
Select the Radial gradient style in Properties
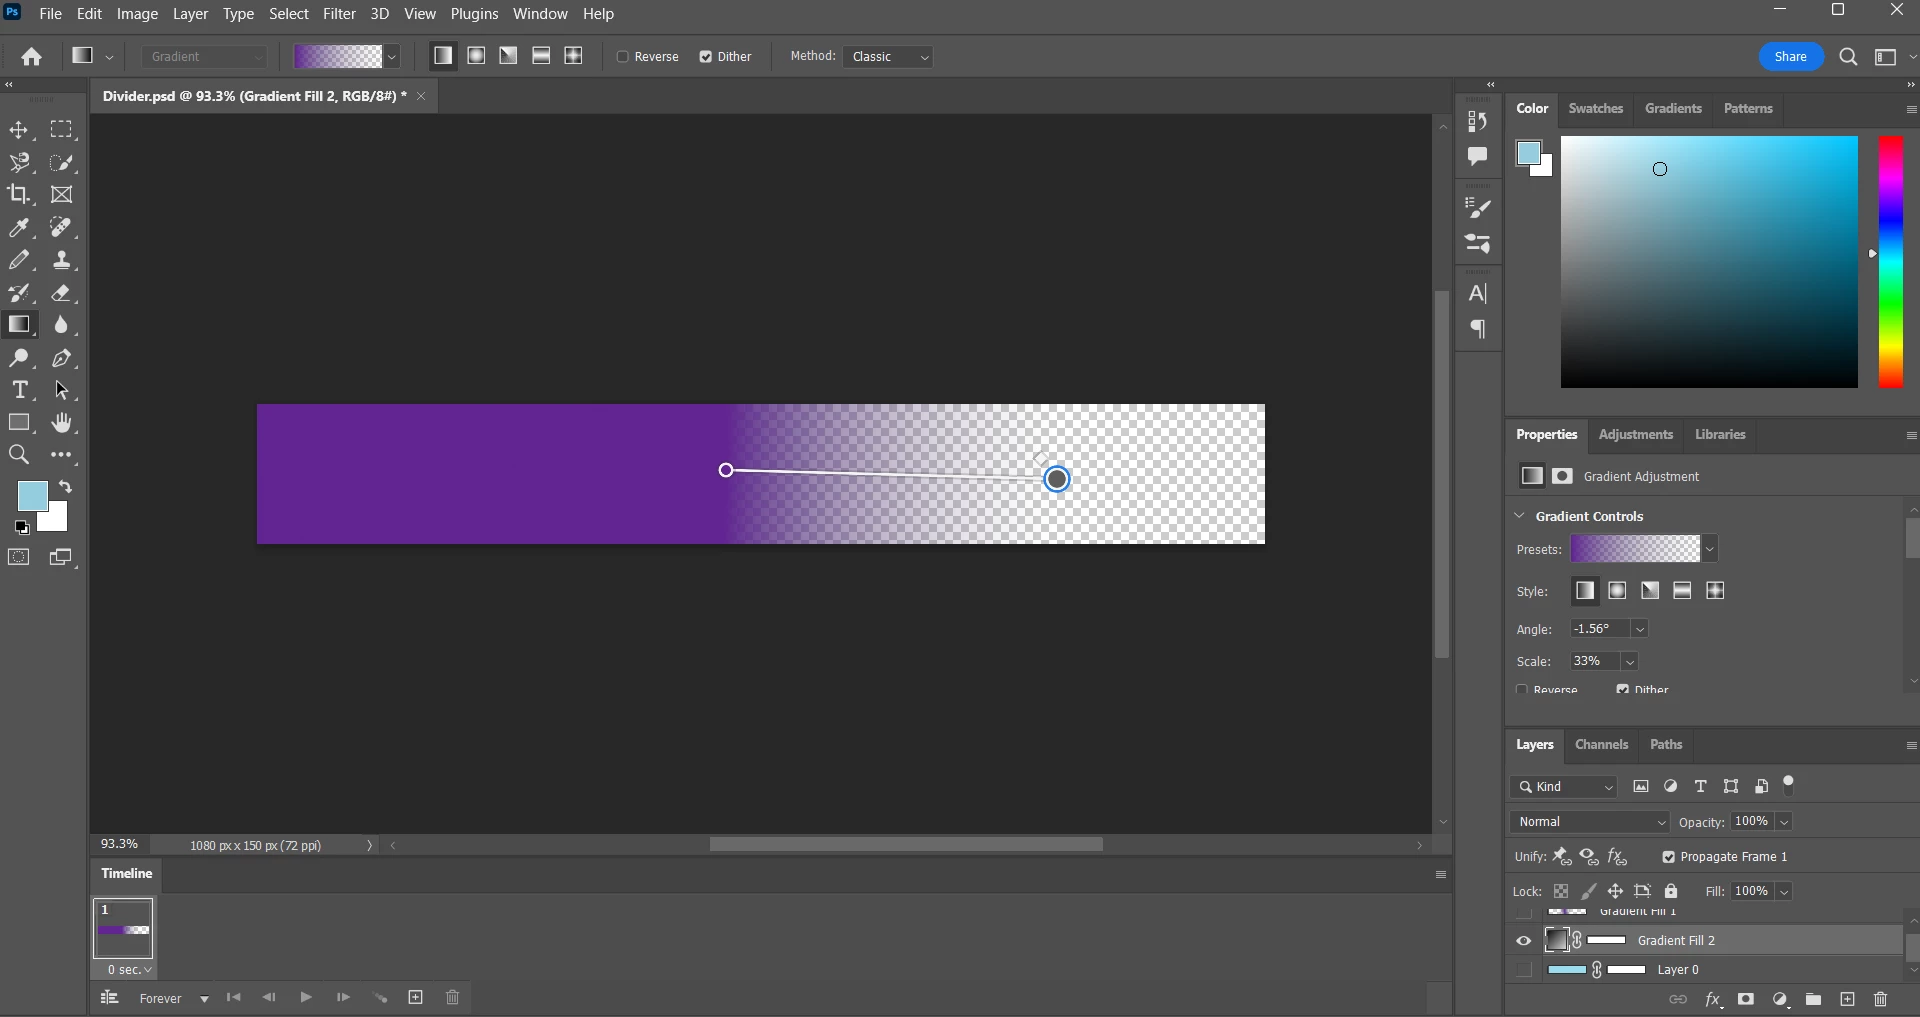[1617, 591]
